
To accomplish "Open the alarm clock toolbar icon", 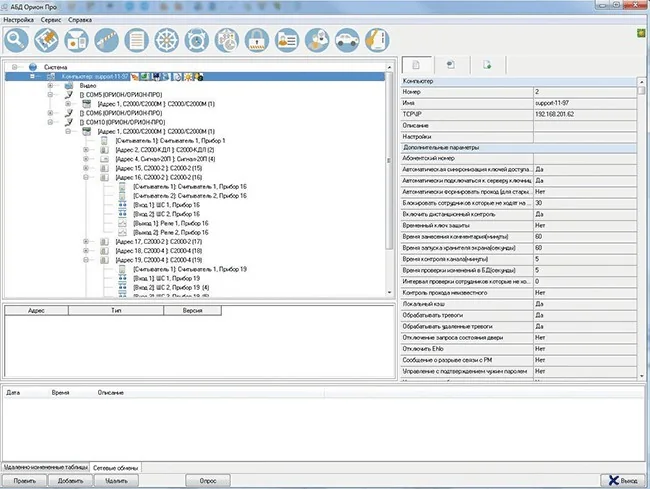I will point(196,40).
